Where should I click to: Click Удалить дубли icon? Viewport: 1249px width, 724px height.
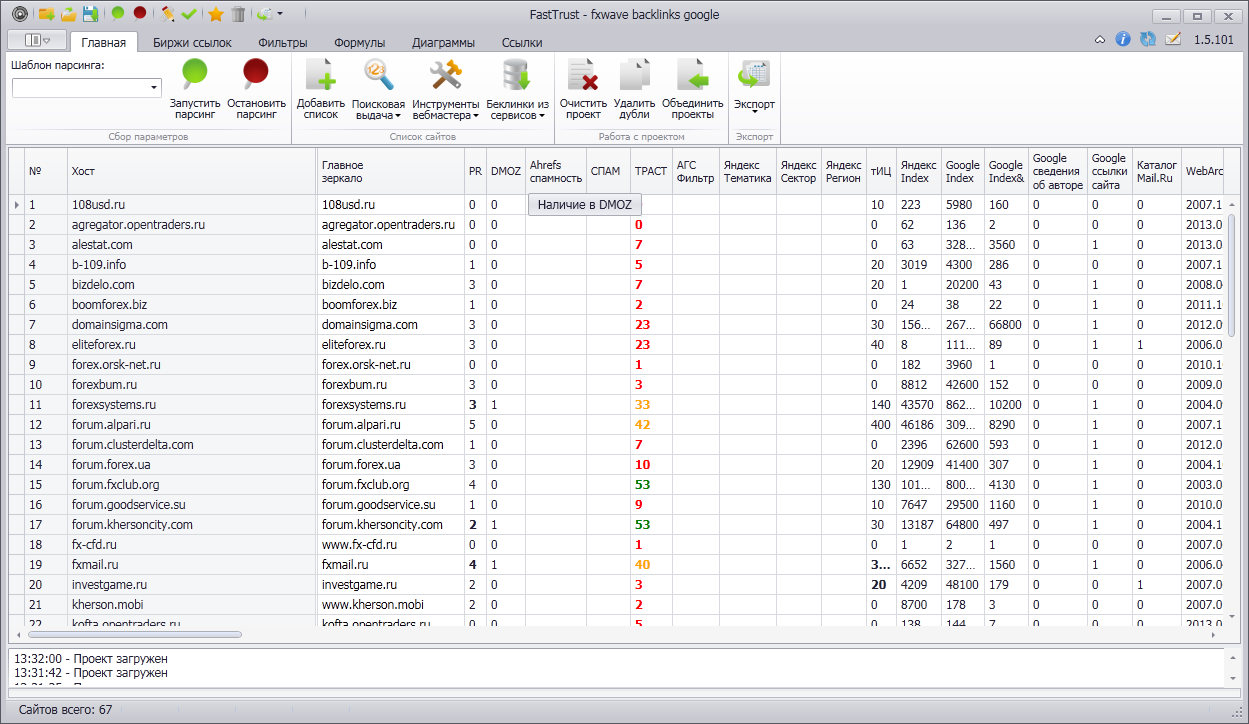[x=634, y=88]
